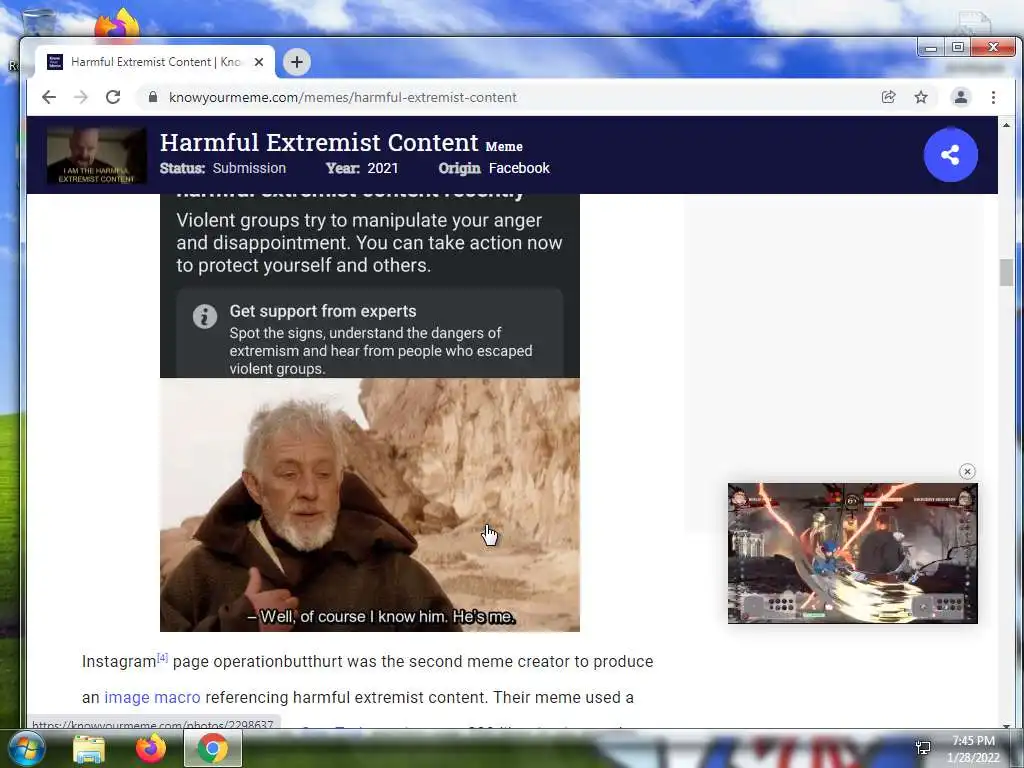1024x768 pixels.
Task: Bookmark this page with the star
Action: (921, 97)
